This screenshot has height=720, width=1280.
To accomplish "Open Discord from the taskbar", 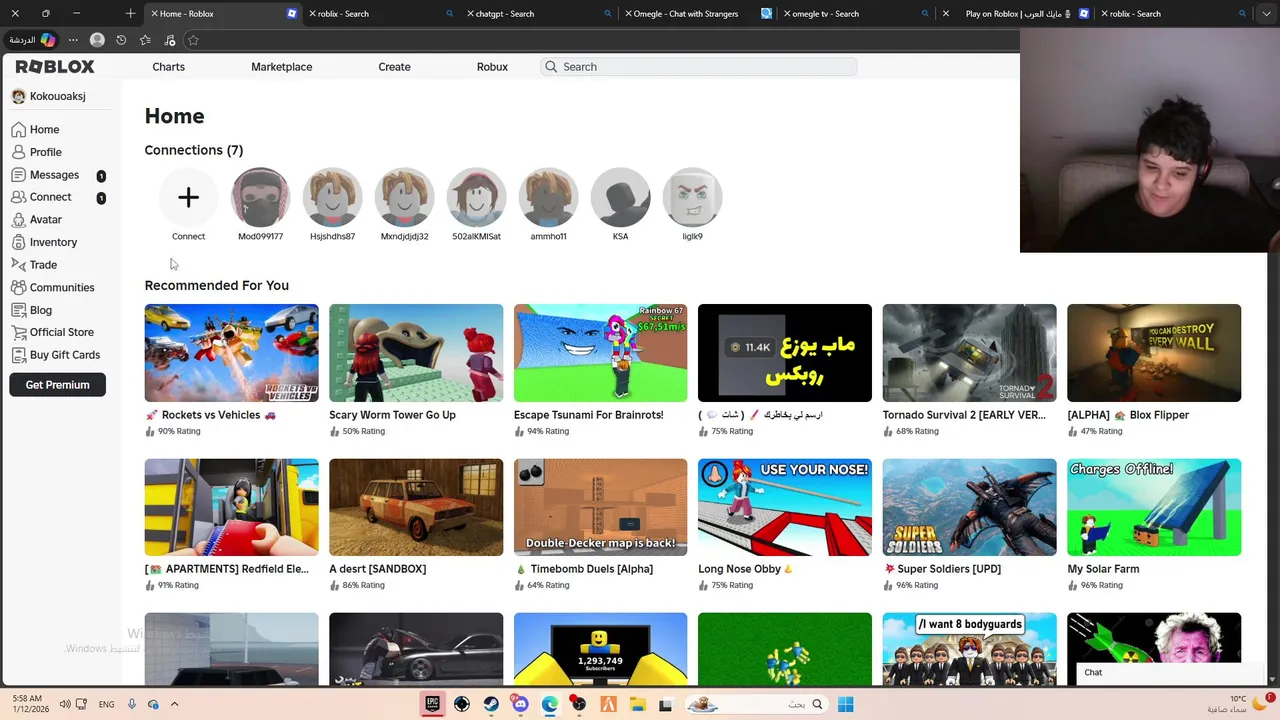I will [520, 704].
